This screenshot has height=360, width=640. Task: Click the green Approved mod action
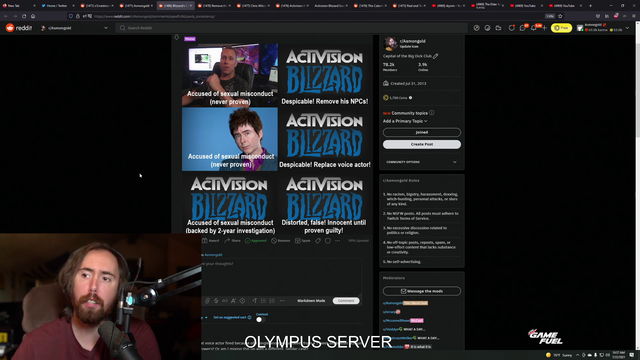click(x=256, y=241)
